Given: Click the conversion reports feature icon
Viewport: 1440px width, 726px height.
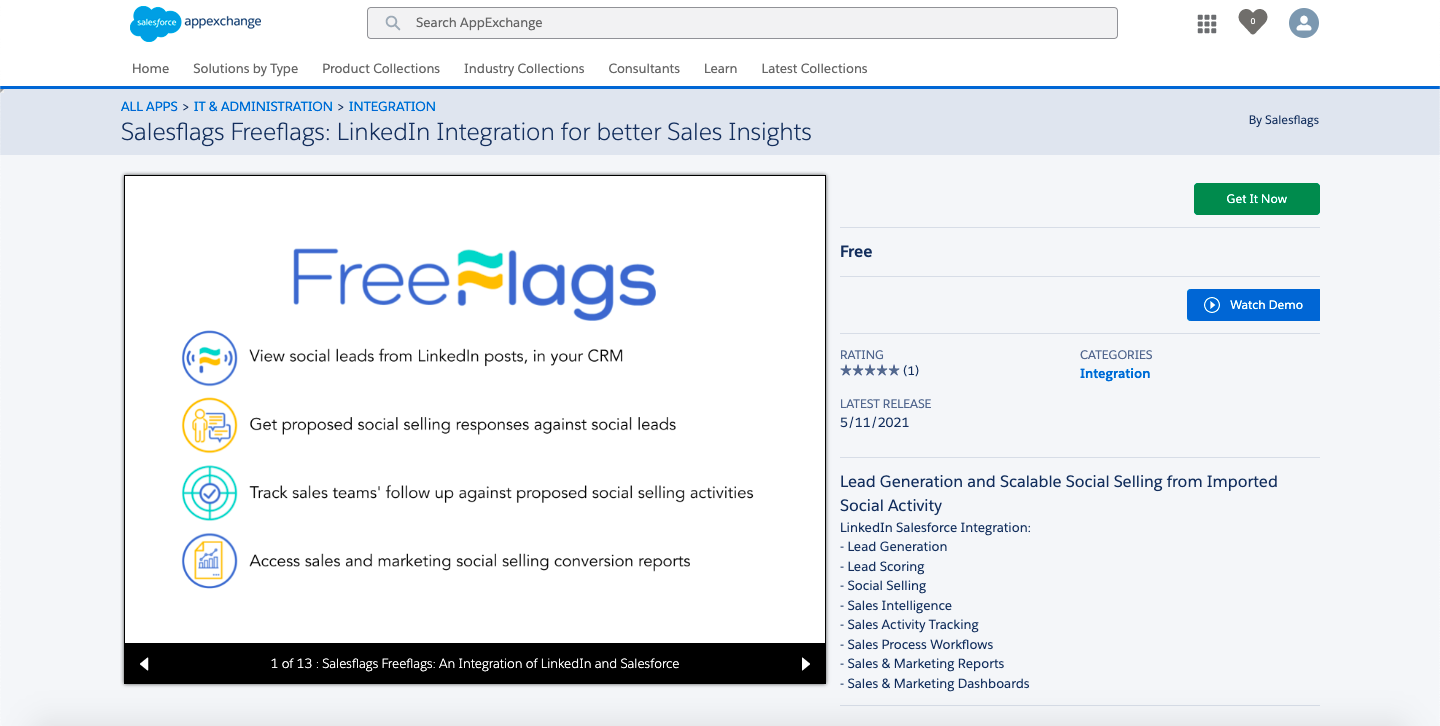Looking at the screenshot, I should pyautogui.click(x=209, y=561).
